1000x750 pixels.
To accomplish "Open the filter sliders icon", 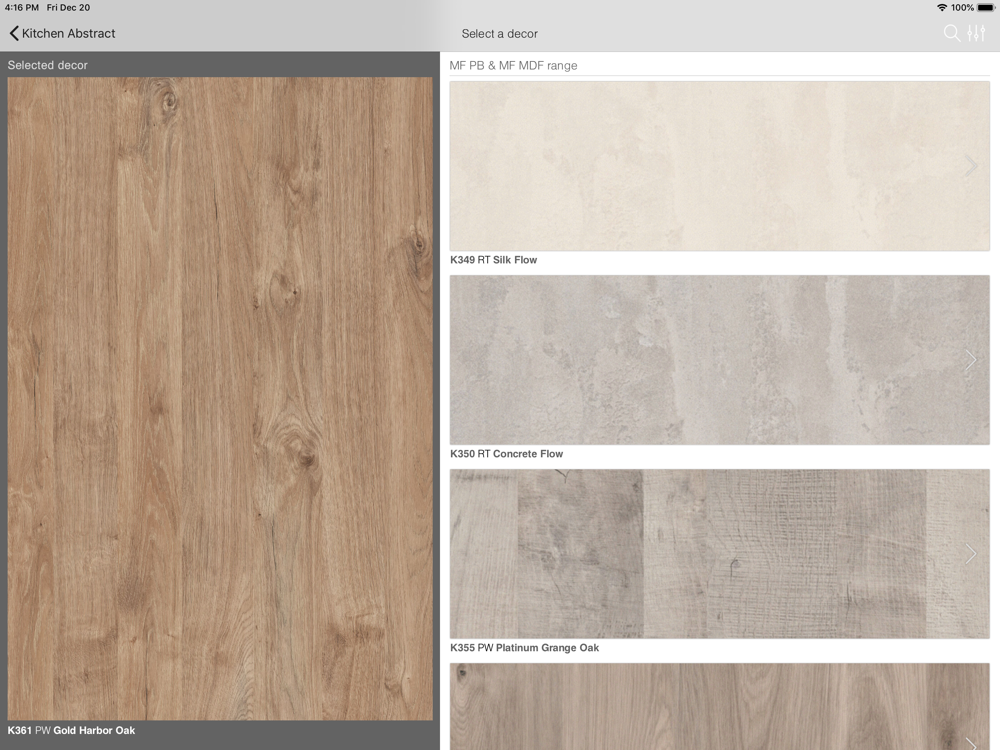I will coord(976,33).
